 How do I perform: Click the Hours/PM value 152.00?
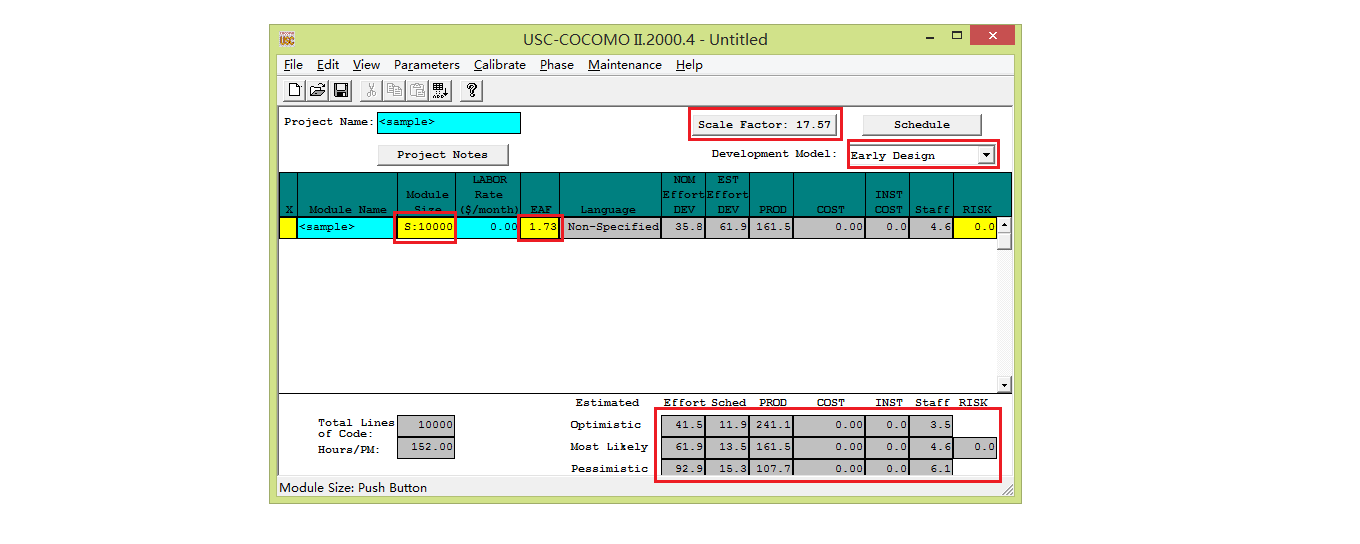click(426, 448)
